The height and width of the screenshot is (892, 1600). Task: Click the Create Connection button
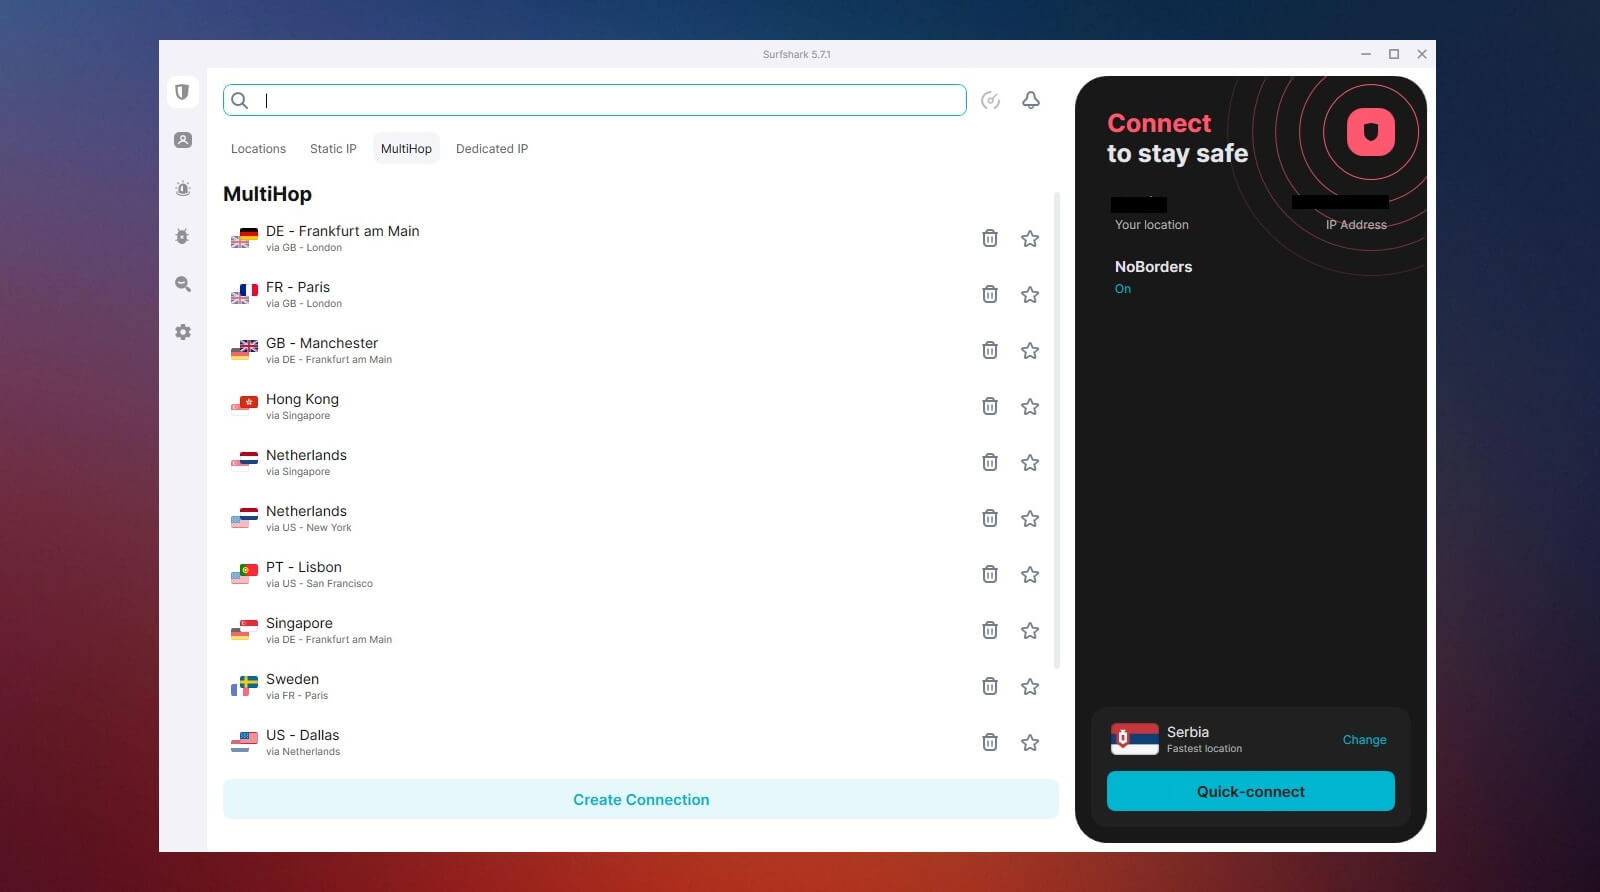coord(640,800)
